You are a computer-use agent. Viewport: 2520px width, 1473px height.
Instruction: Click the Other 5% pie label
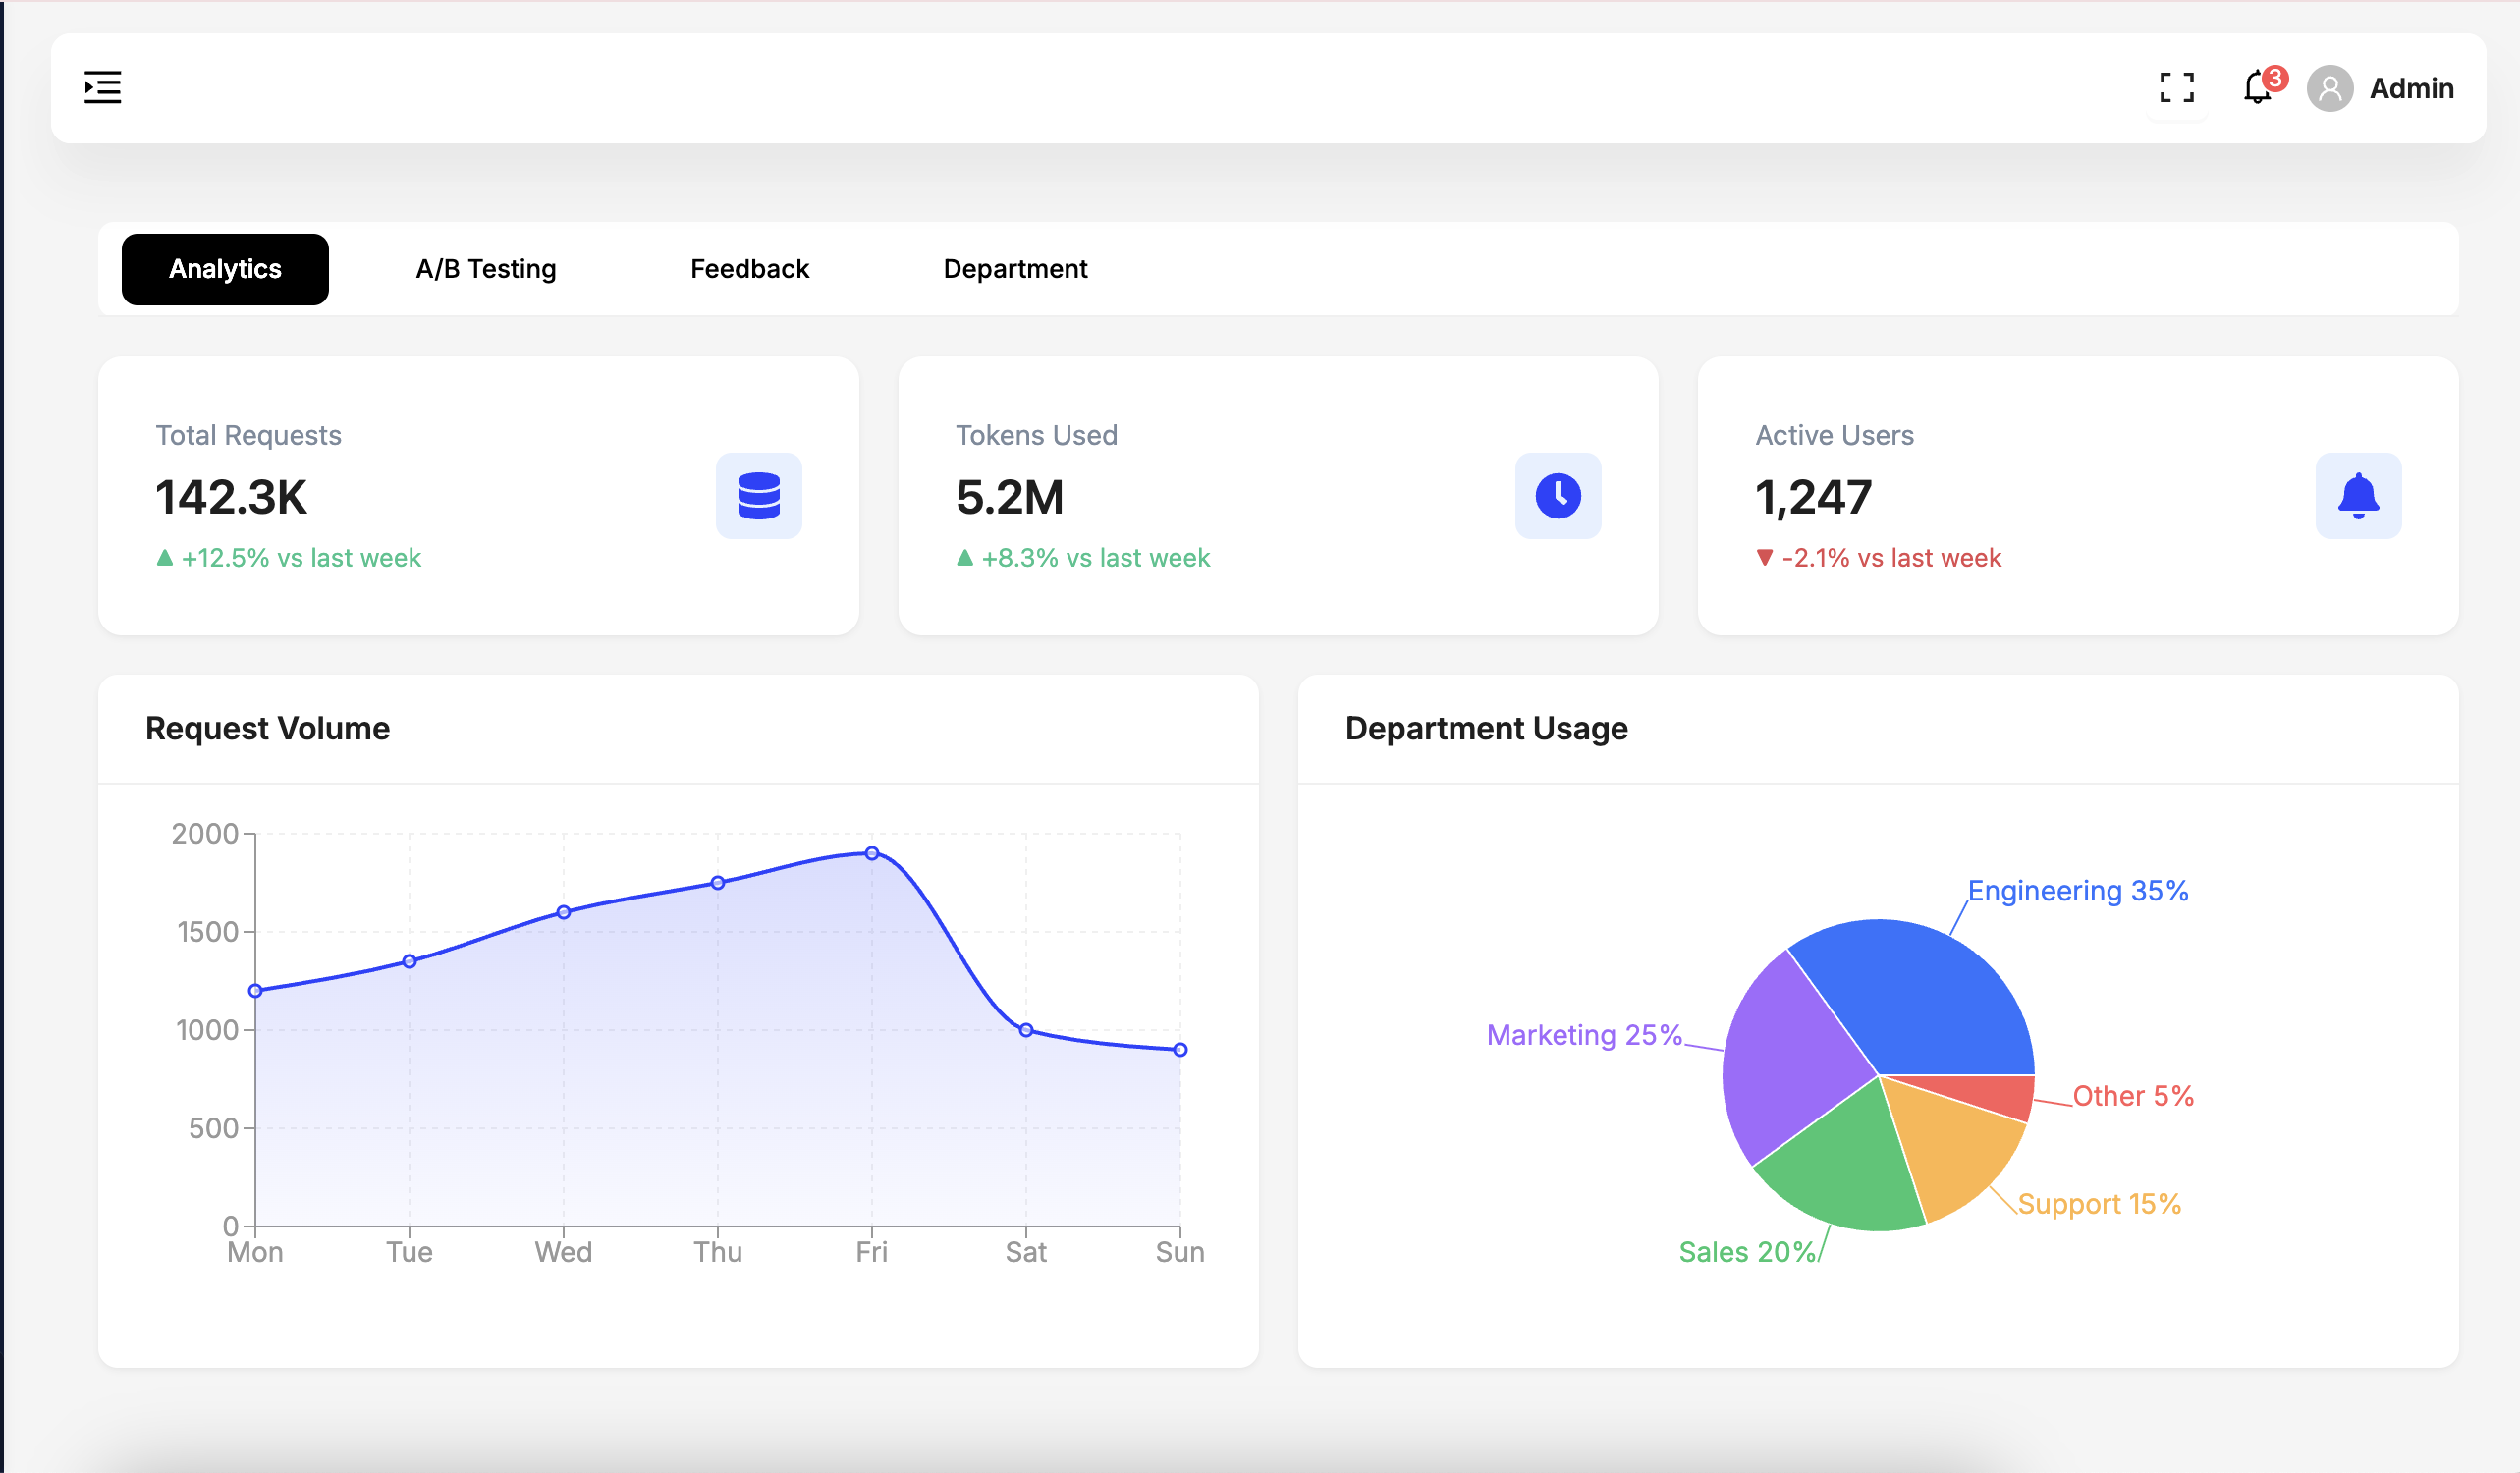tap(2132, 1096)
